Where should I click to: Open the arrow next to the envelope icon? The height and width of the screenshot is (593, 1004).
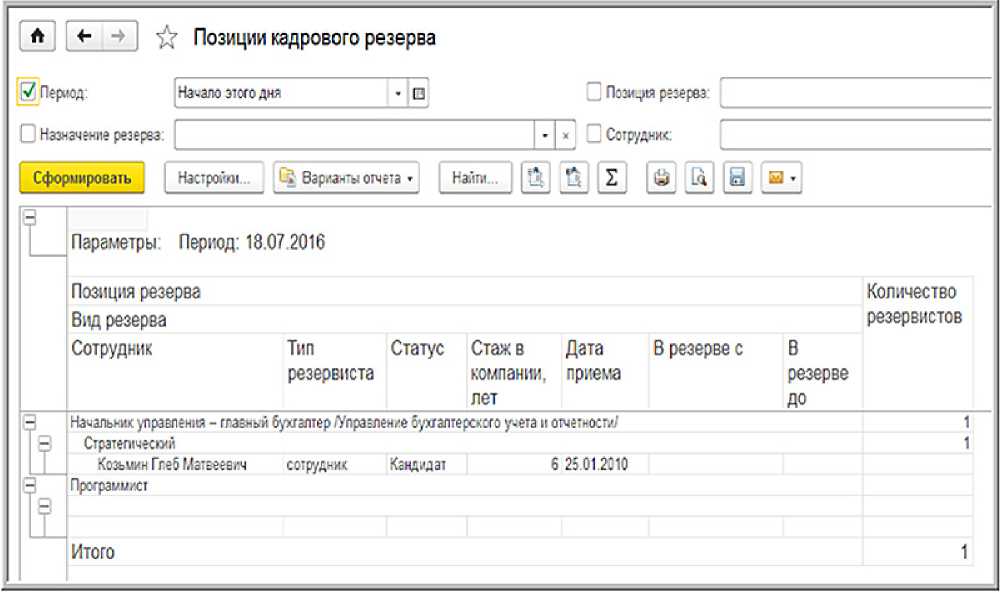793,178
